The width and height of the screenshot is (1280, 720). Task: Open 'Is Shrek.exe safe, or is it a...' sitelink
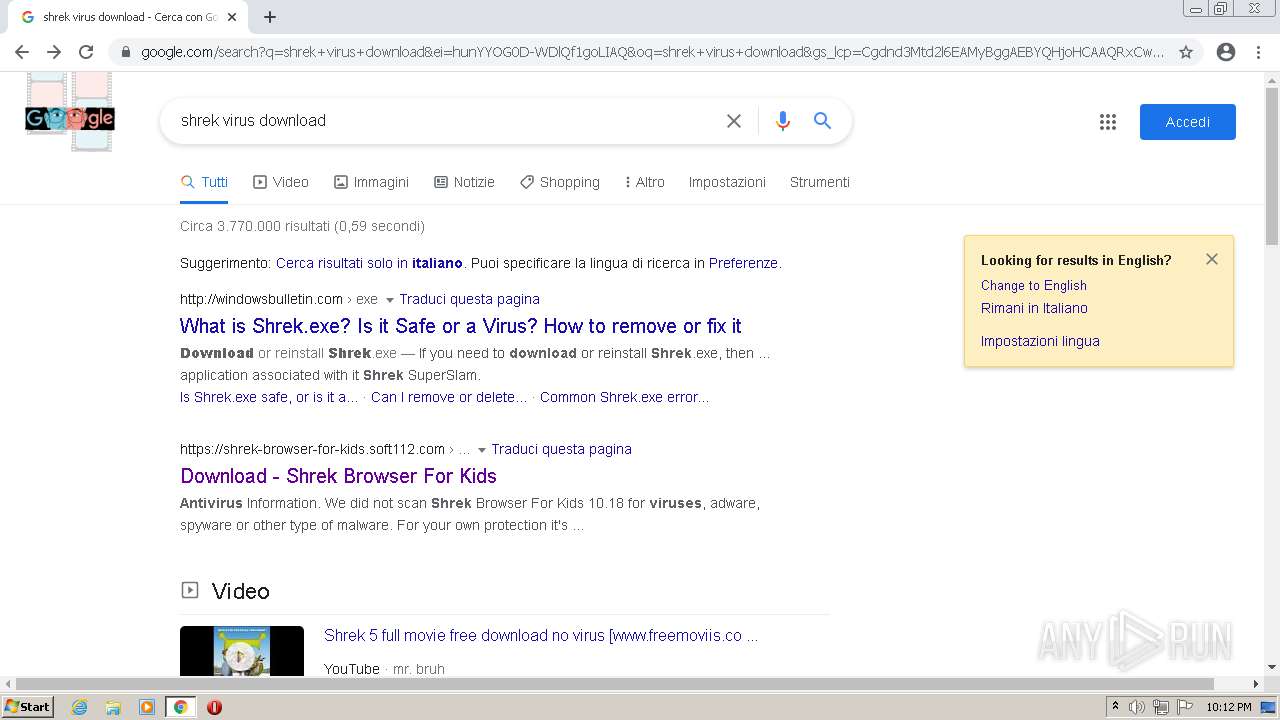click(x=269, y=397)
